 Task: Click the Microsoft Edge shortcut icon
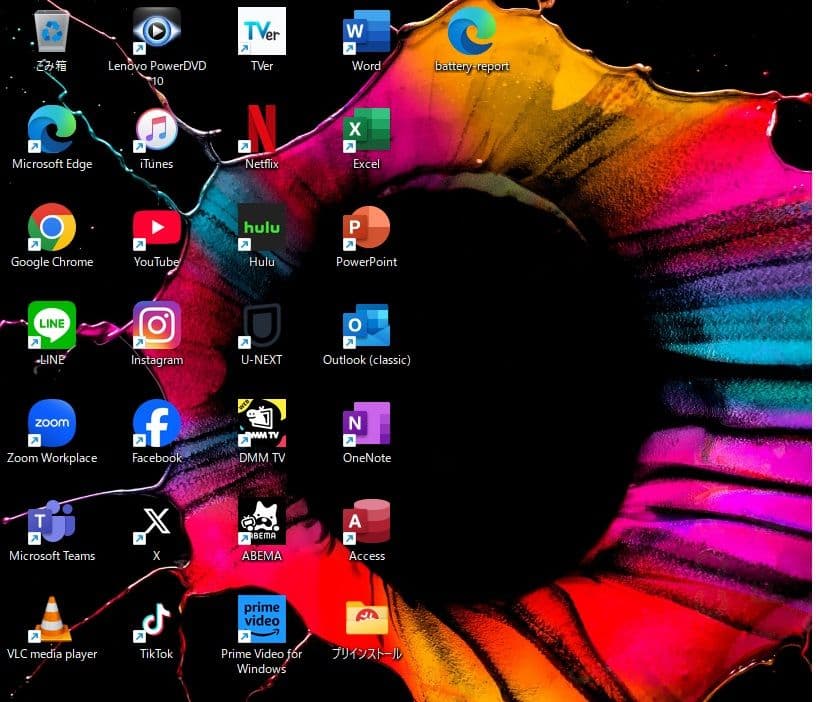point(51,130)
